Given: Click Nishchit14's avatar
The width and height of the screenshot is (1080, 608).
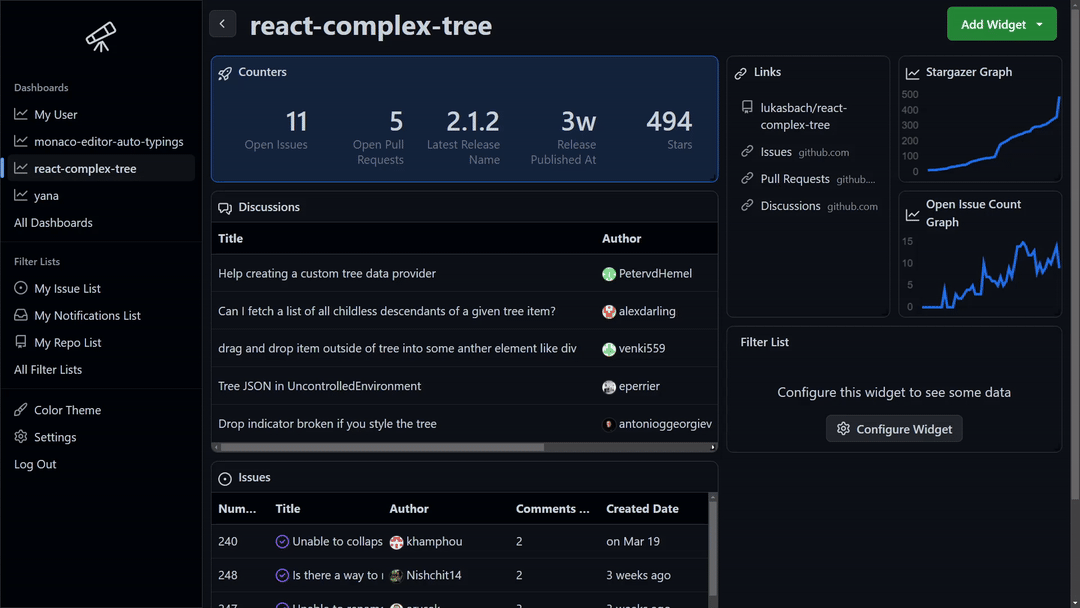Looking at the screenshot, I should click(396, 576).
